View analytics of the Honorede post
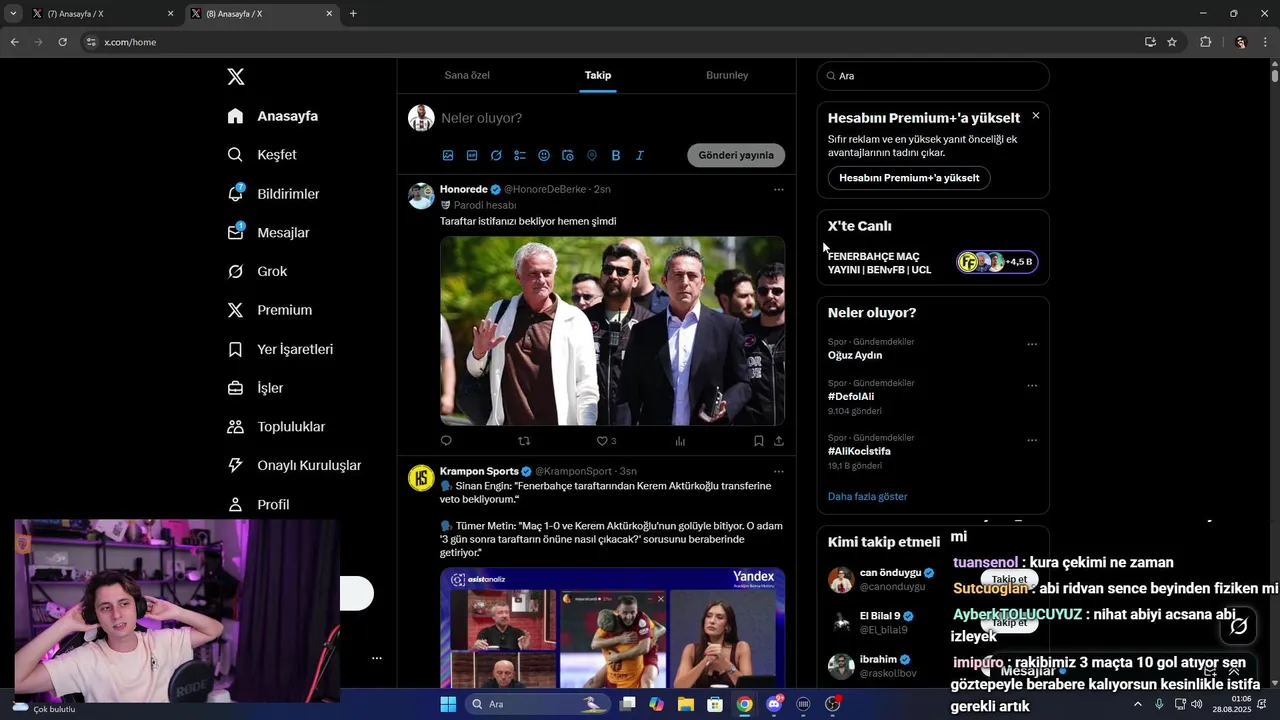1280x720 pixels. [x=680, y=441]
